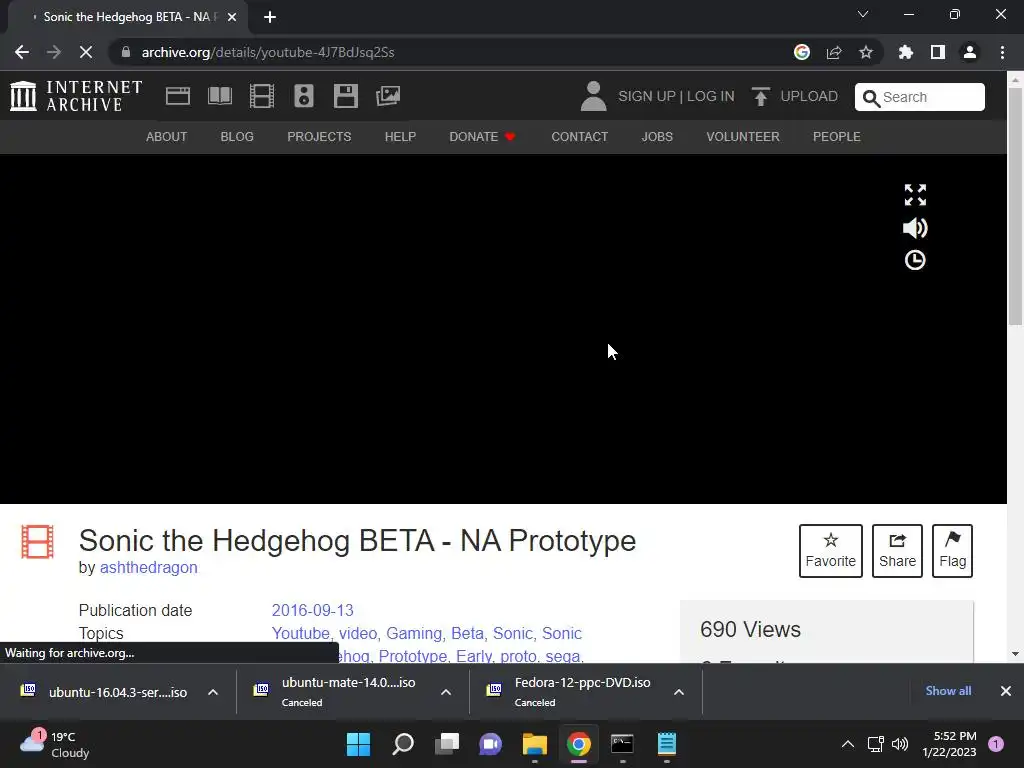This screenshot has height=768, width=1024.
Task: Click the Share button
Action: 897,551
